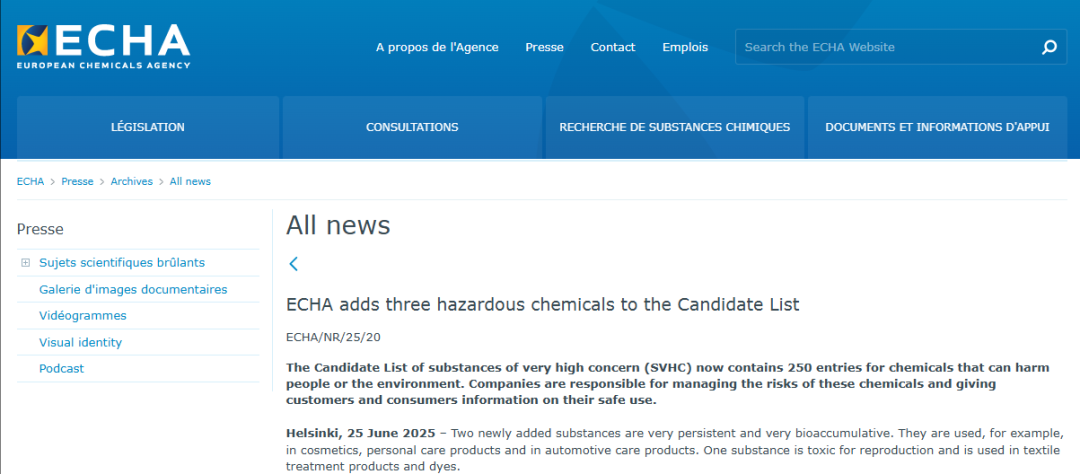Viewport: 1080px width, 474px height.
Task: Focus the Search the ECHA Website field
Action: click(x=885, y=47)
